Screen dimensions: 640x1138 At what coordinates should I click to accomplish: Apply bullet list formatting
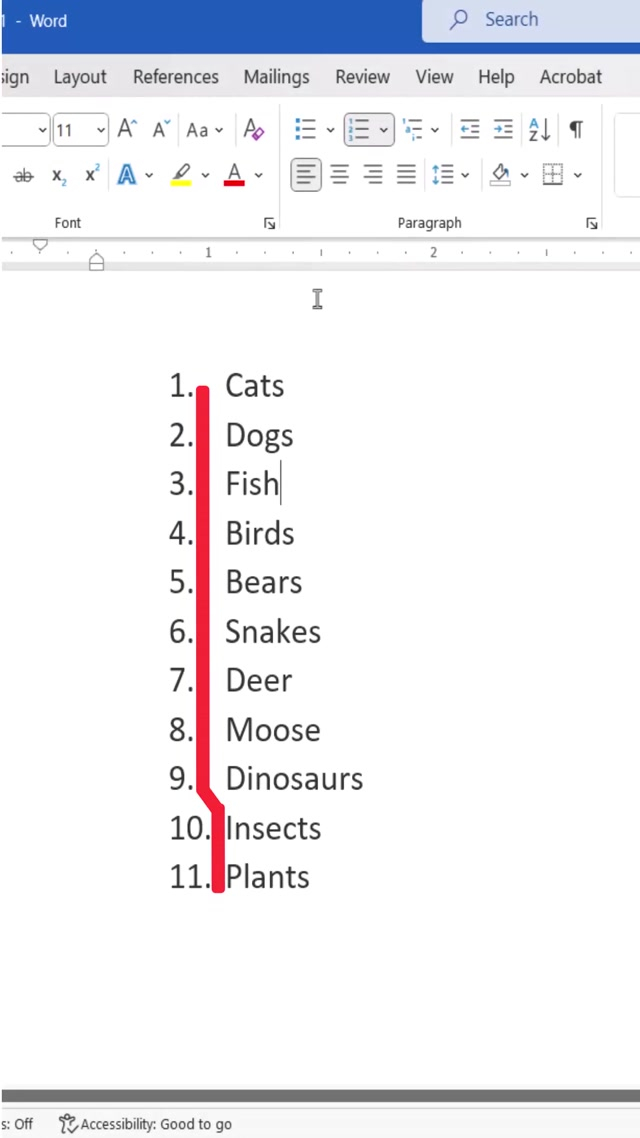[305, 129]
